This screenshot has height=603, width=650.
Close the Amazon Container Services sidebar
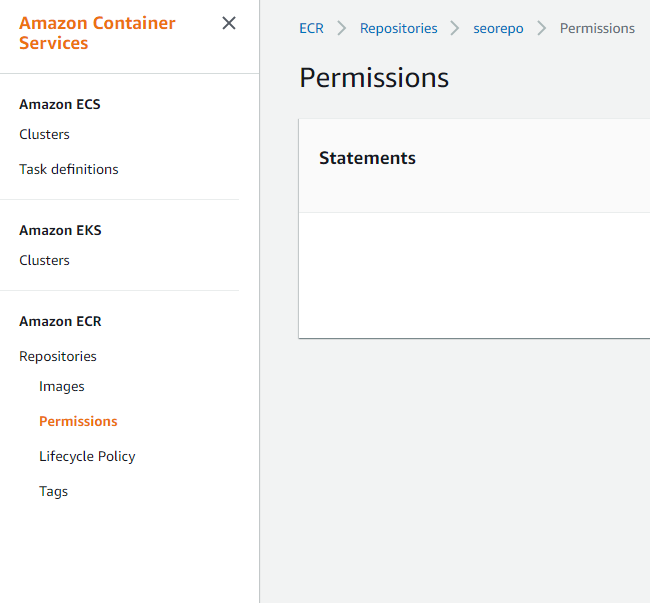point(229,23)
